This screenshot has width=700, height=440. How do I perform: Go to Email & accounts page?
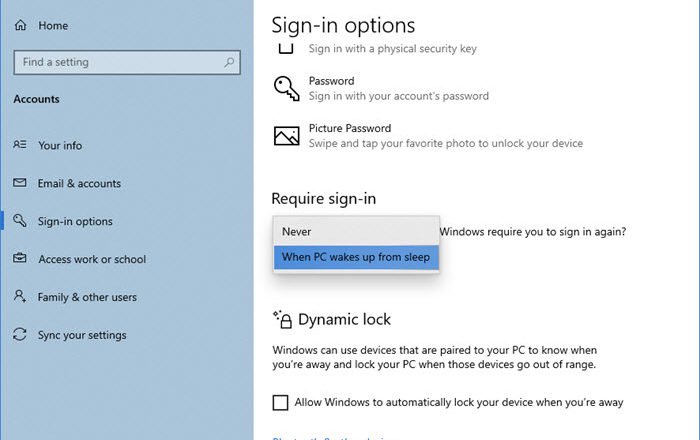coord(79,183)
